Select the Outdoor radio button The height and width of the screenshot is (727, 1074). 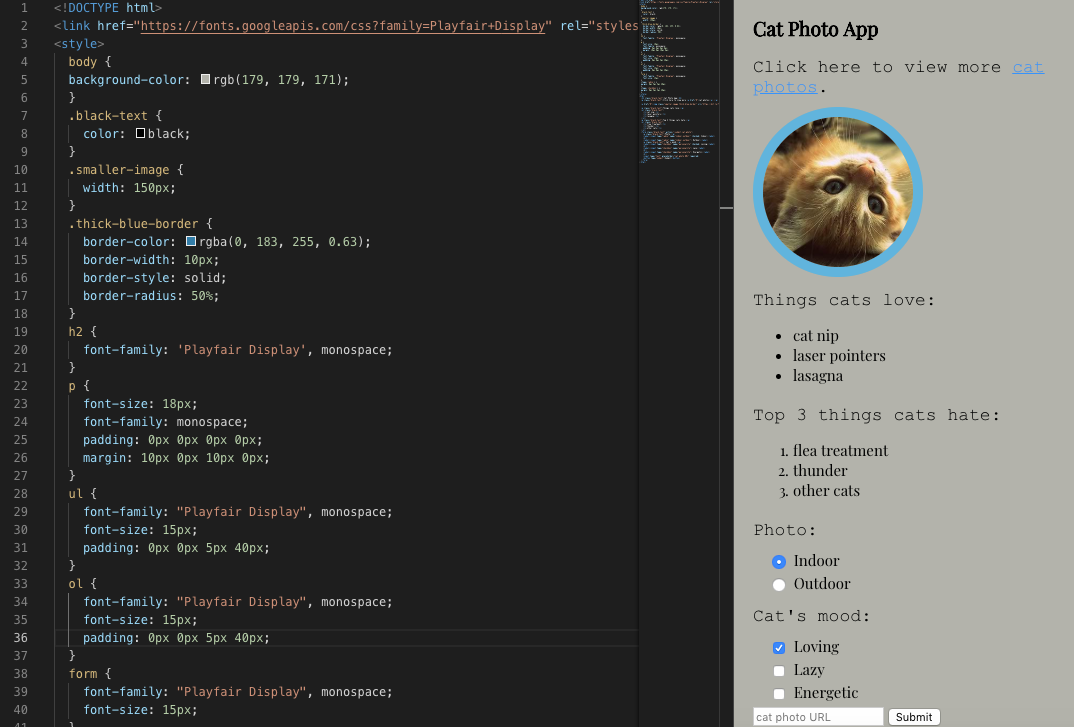click(x=779, y=584)
